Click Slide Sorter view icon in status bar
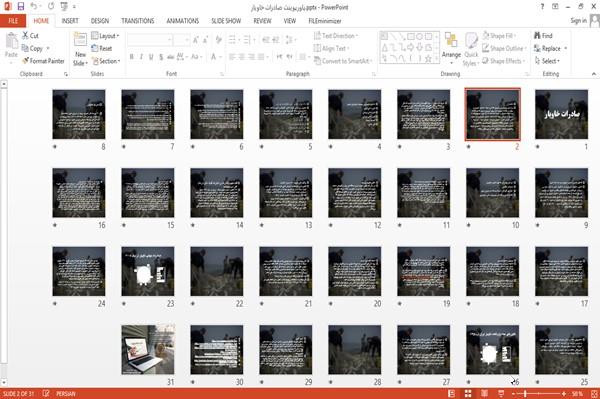This screenshot has width=600, height=399. tap(468, 393)
